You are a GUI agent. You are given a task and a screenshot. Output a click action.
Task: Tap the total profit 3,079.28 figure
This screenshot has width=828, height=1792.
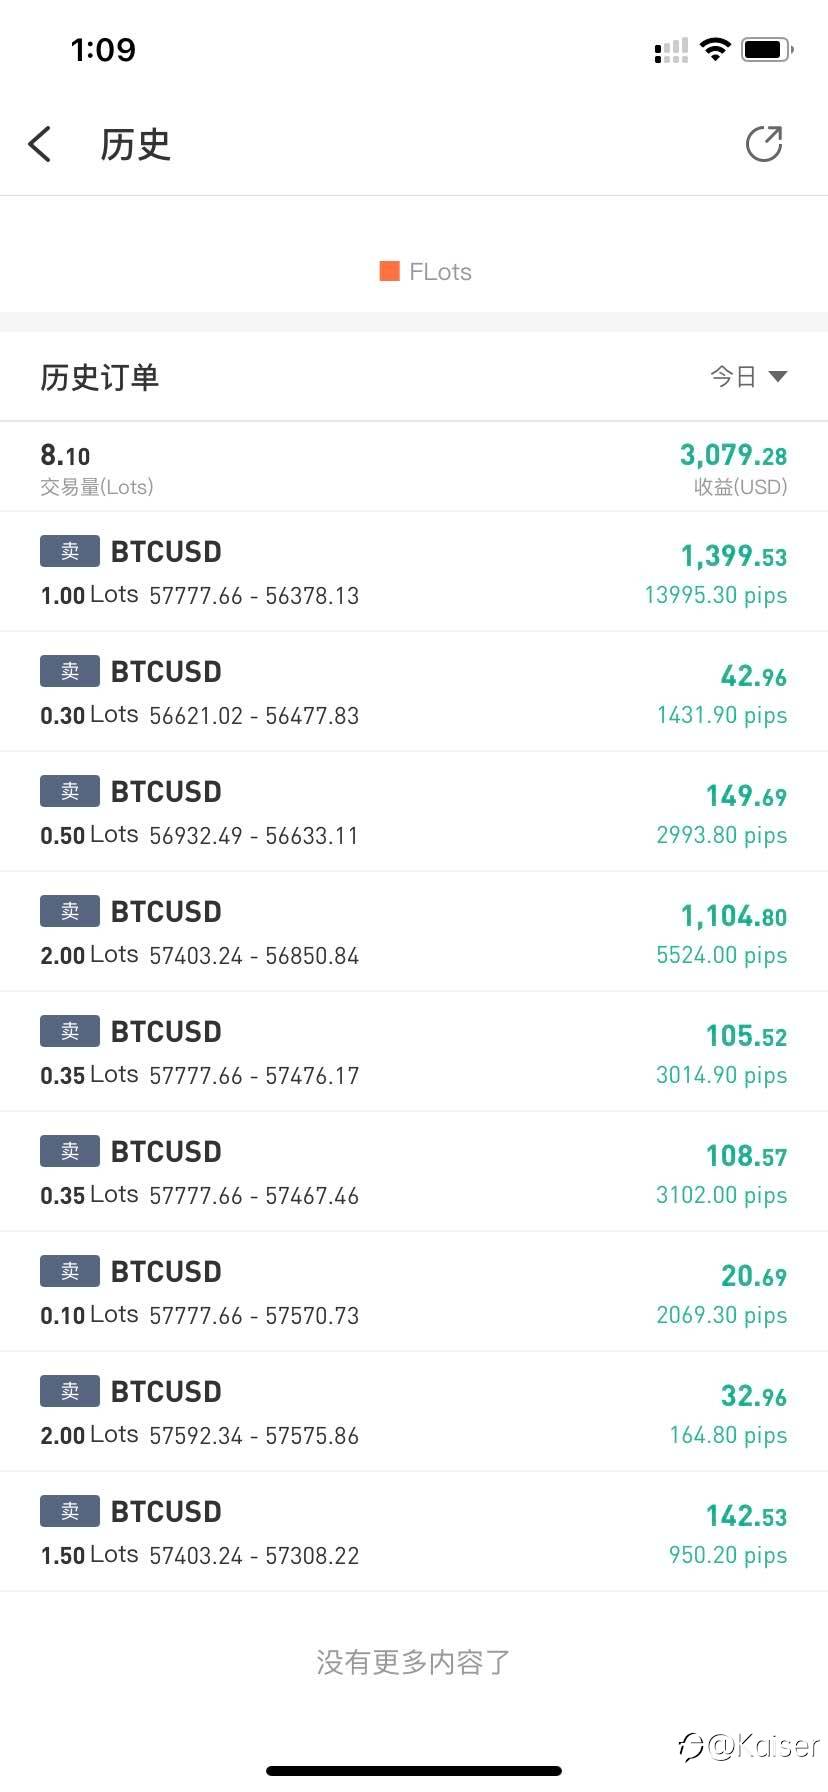733,456
